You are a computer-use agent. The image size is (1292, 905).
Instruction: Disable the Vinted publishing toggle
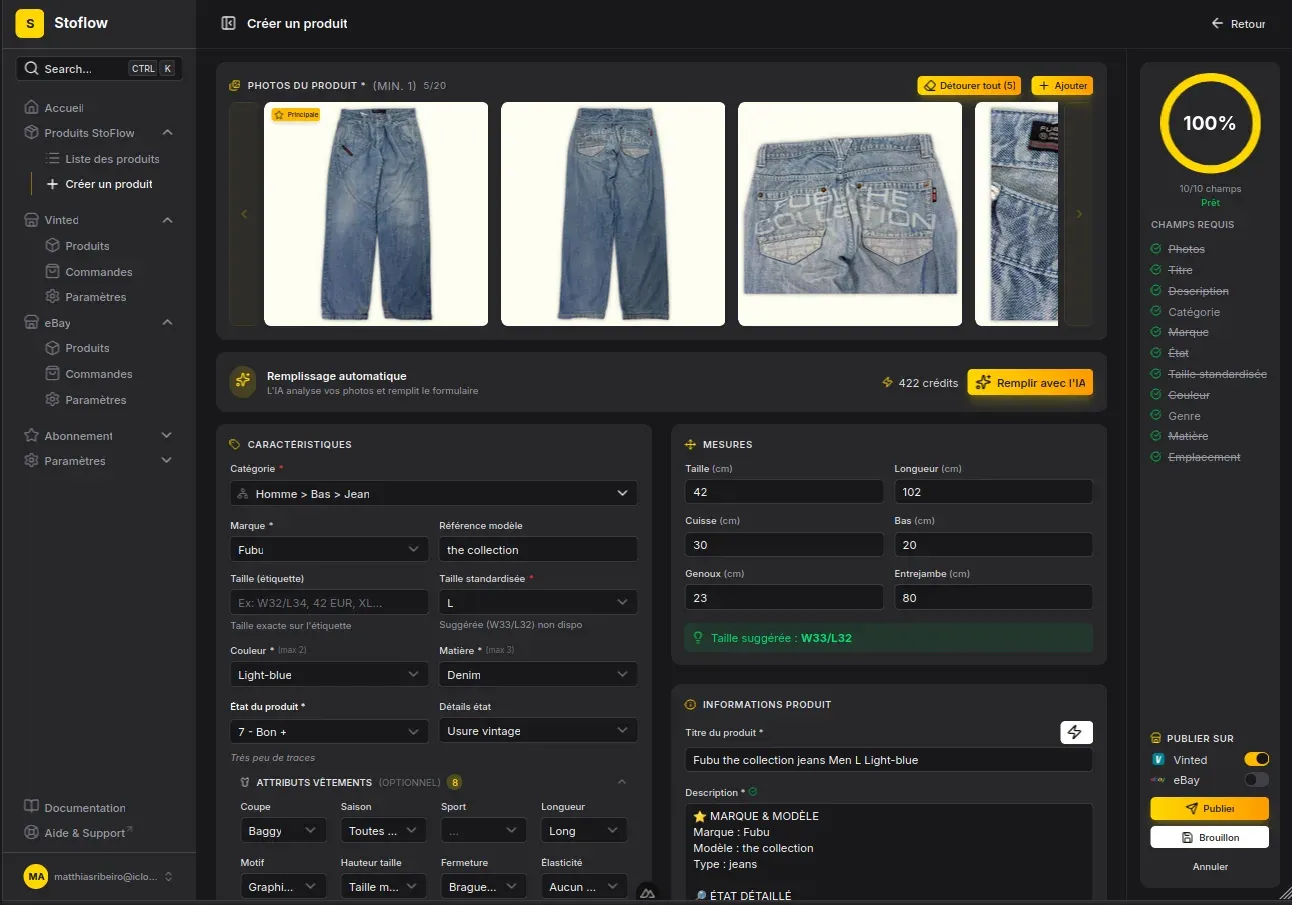click(1256, 759)
